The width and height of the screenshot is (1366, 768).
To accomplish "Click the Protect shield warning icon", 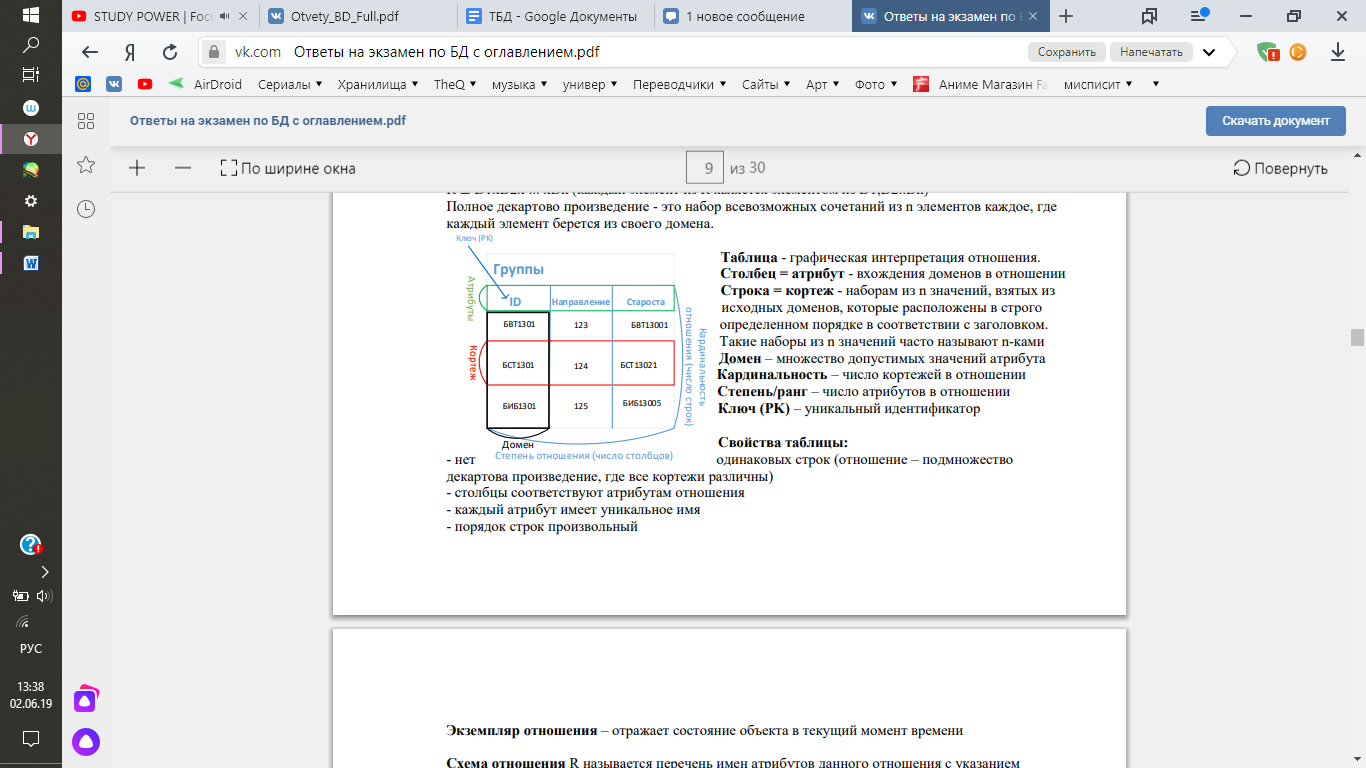I will [1269, 52].
